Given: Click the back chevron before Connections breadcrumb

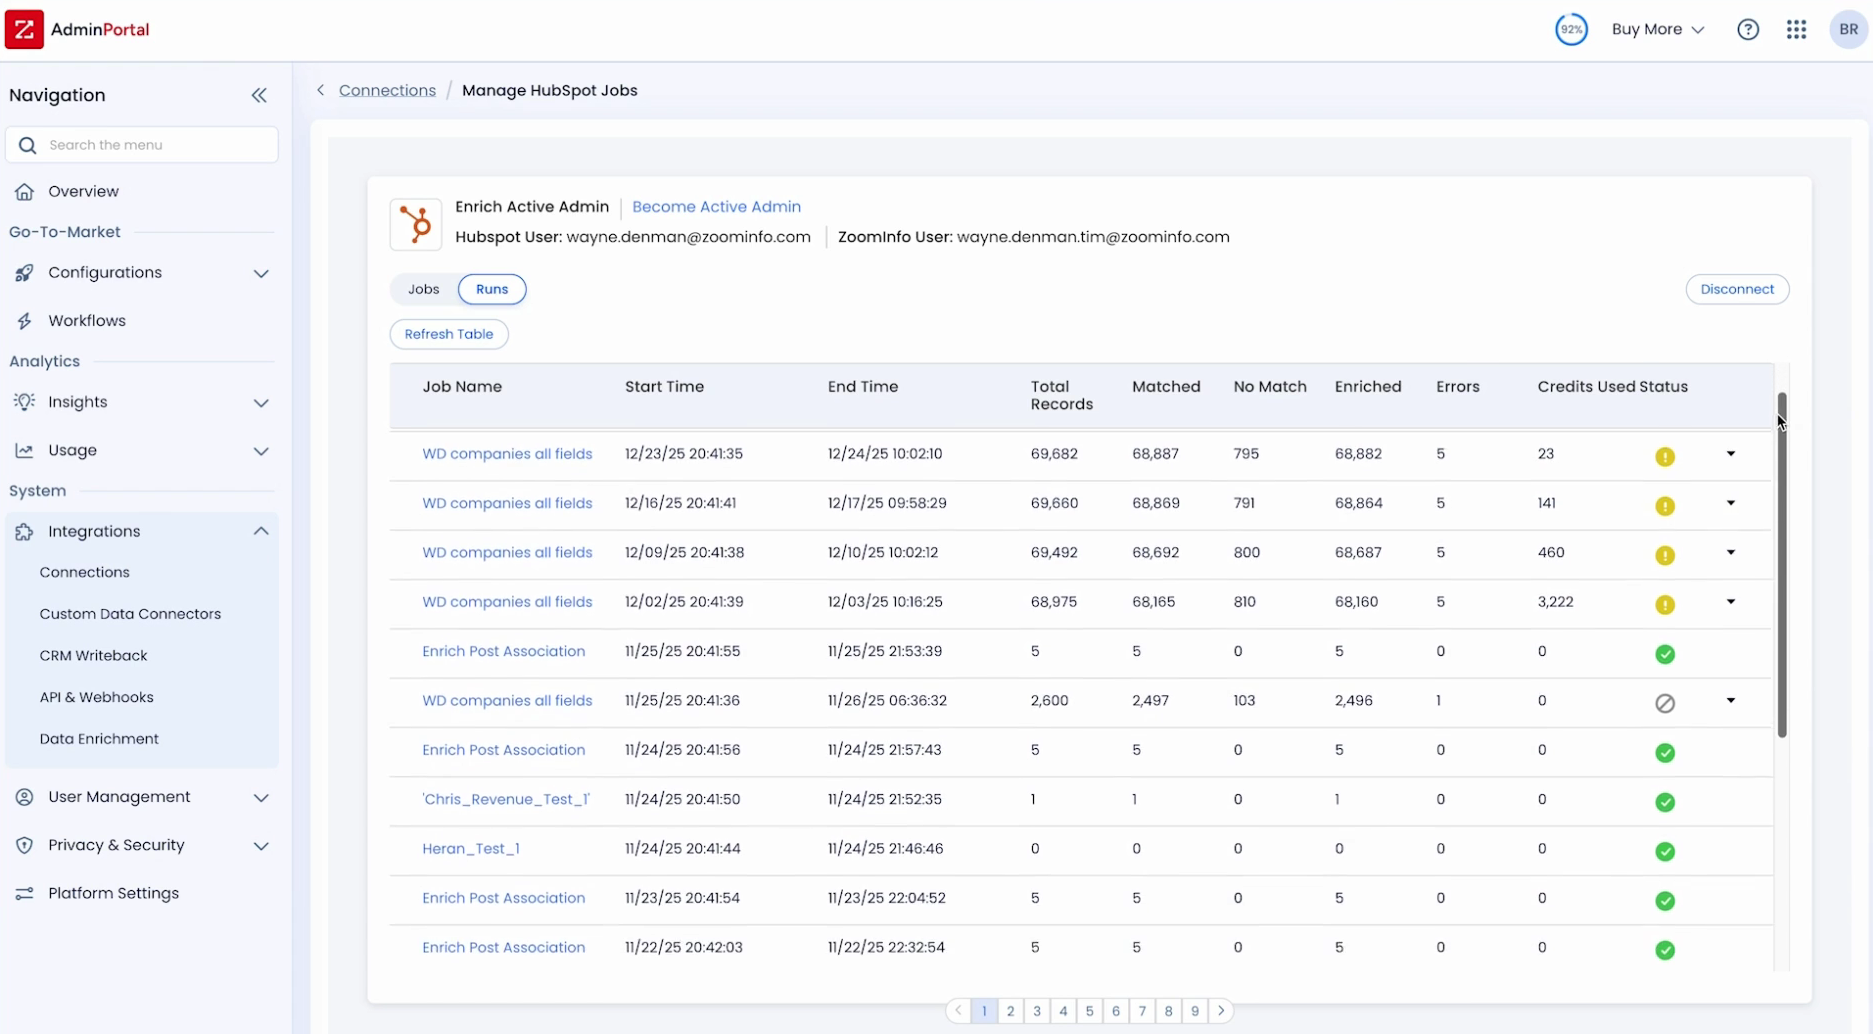Looking at the screenshot, I should tap(321, 90).
